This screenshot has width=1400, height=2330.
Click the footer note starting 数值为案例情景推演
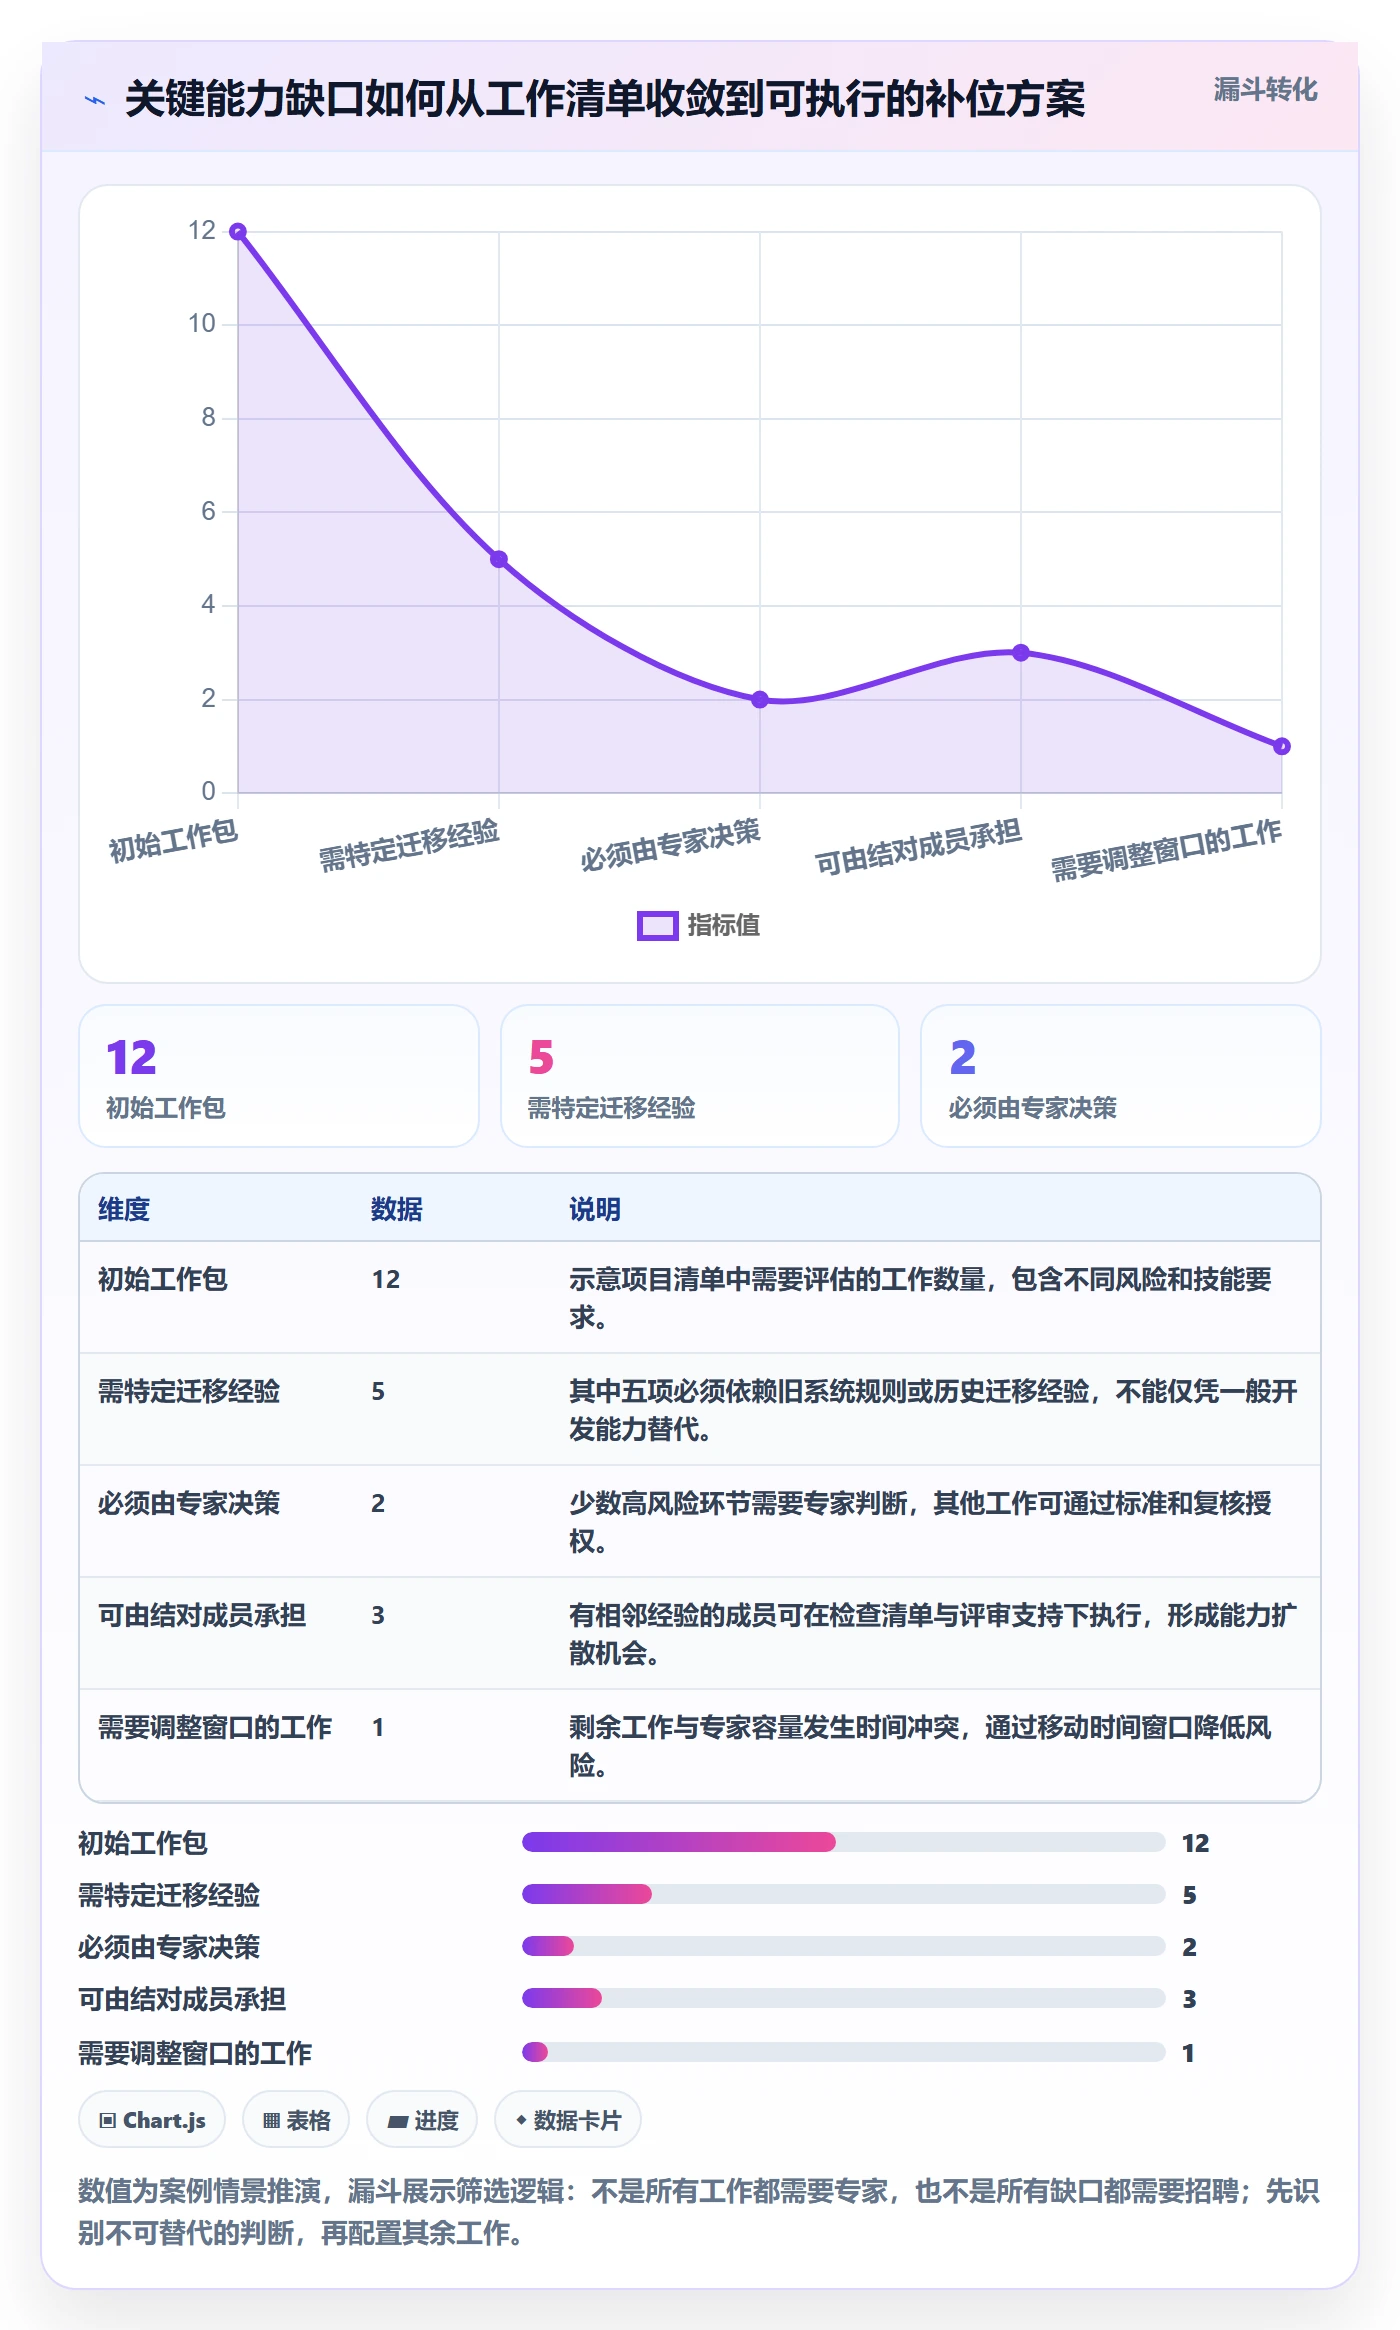click(699, 2211)
